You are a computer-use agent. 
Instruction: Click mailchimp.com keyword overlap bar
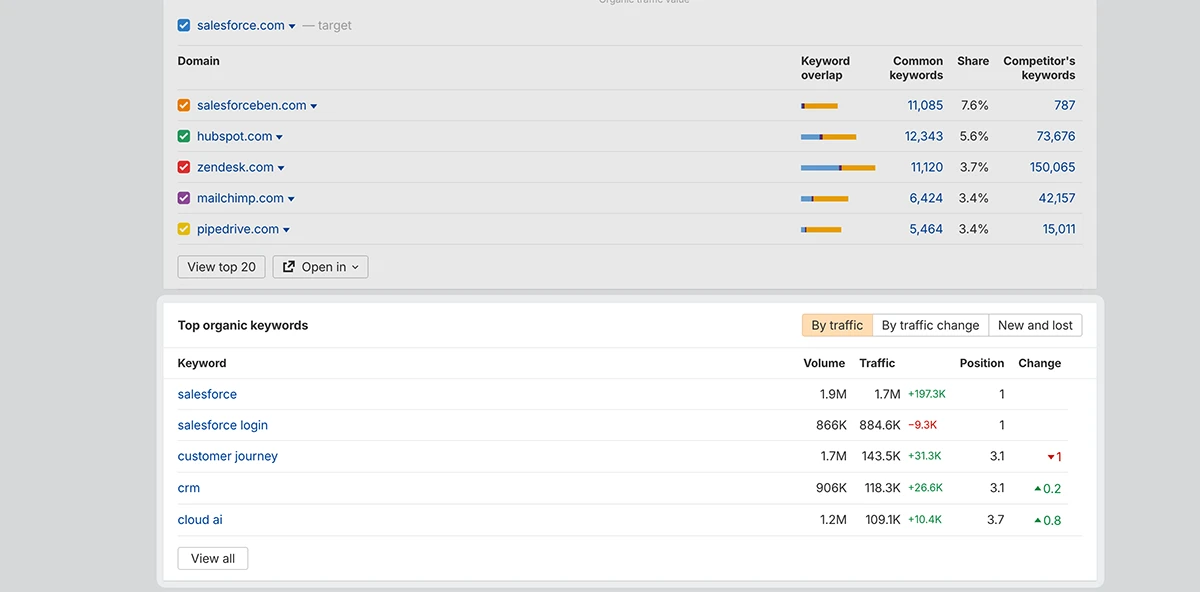(x=824, y=198)
